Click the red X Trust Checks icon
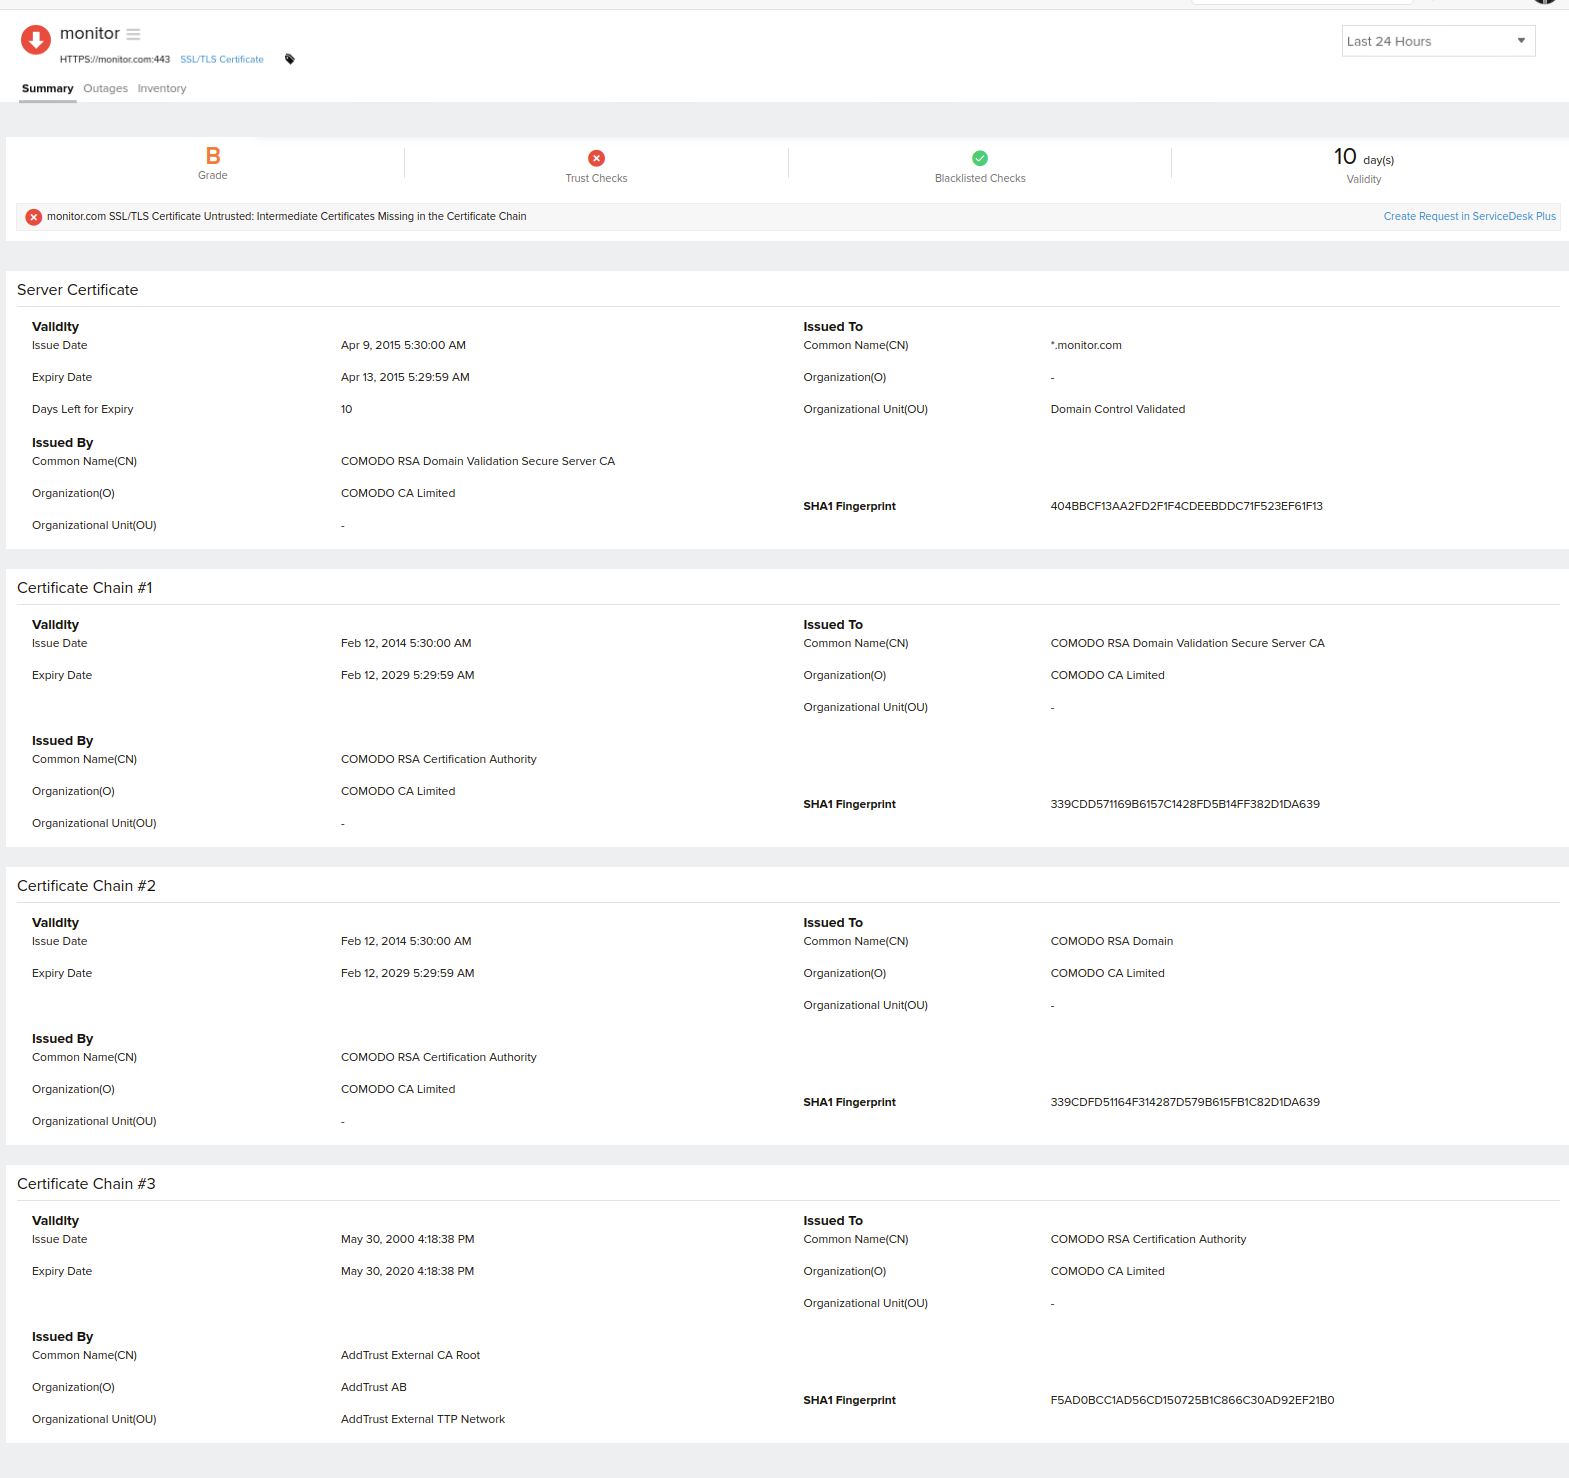 [x=596, y=158]
